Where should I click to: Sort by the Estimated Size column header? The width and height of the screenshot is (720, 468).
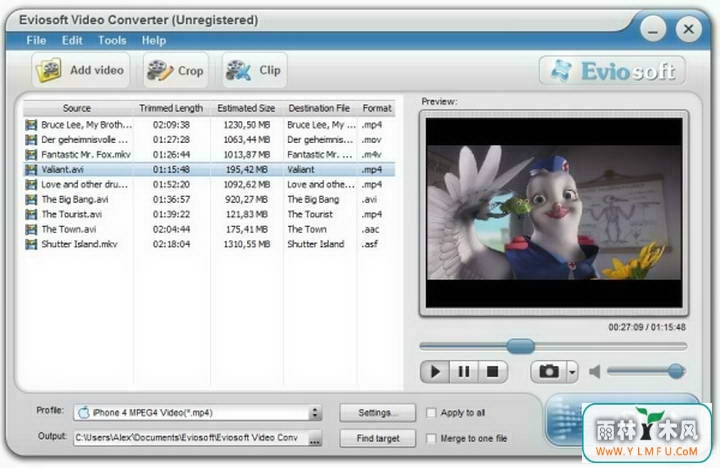pos(246,108)
